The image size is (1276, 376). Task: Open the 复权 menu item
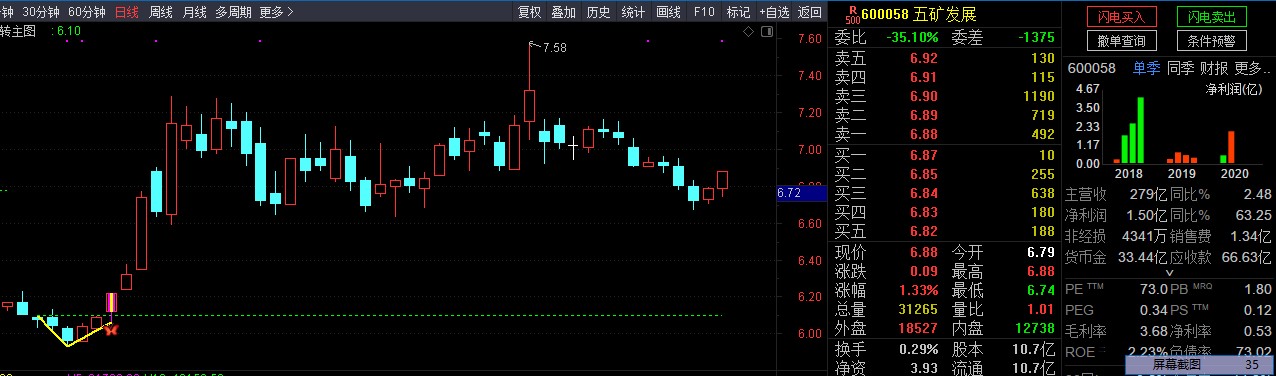tap(529, 12)
